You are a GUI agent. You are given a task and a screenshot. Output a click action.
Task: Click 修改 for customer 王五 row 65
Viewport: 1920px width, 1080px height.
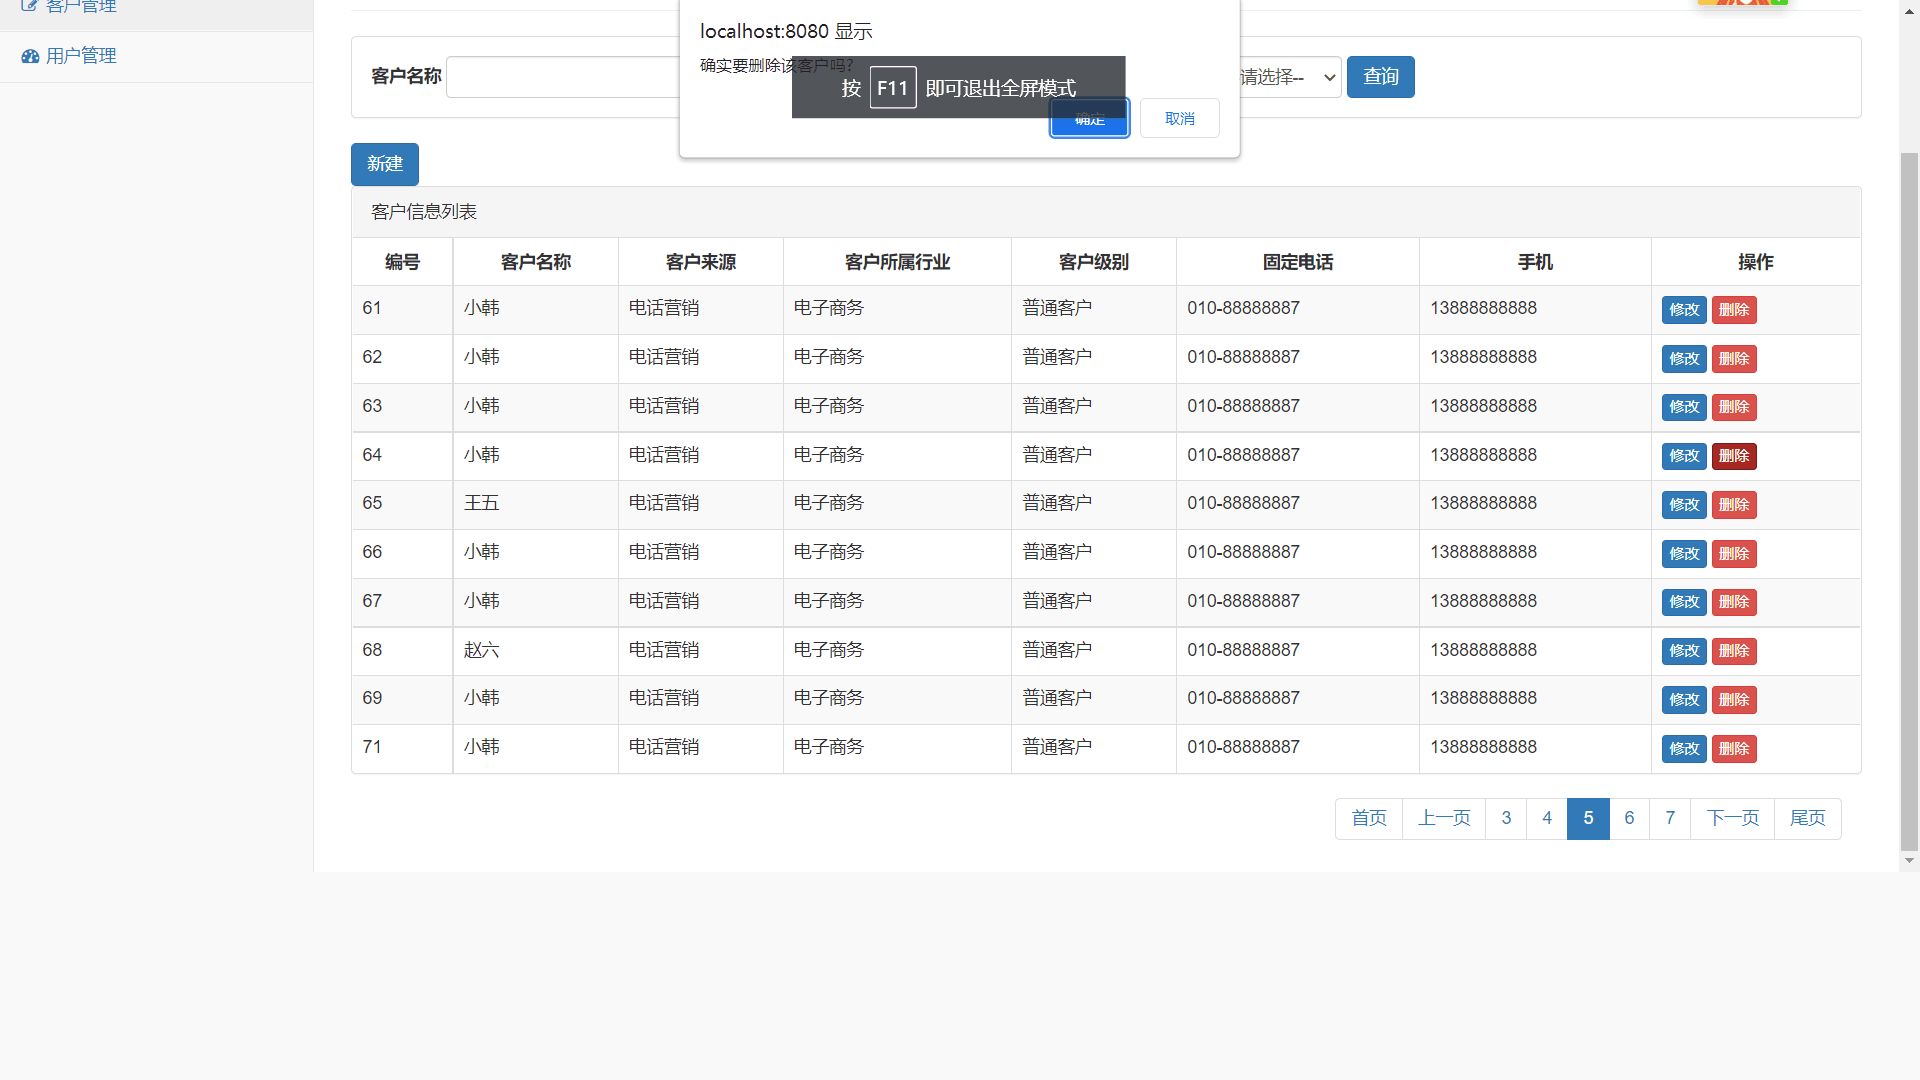[1683, 505]
